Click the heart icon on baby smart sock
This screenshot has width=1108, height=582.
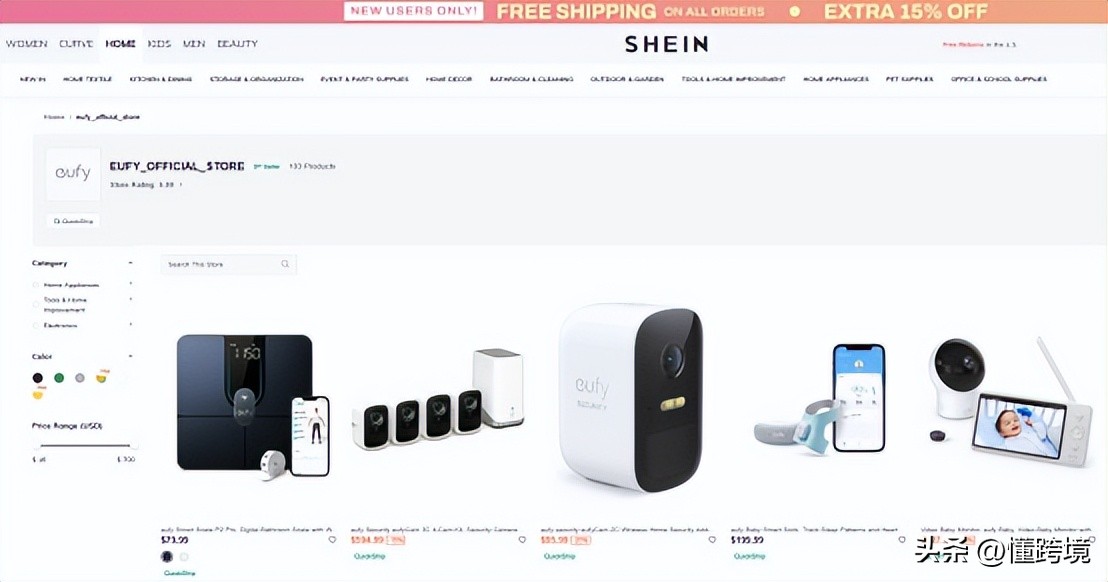coord(902,540)
